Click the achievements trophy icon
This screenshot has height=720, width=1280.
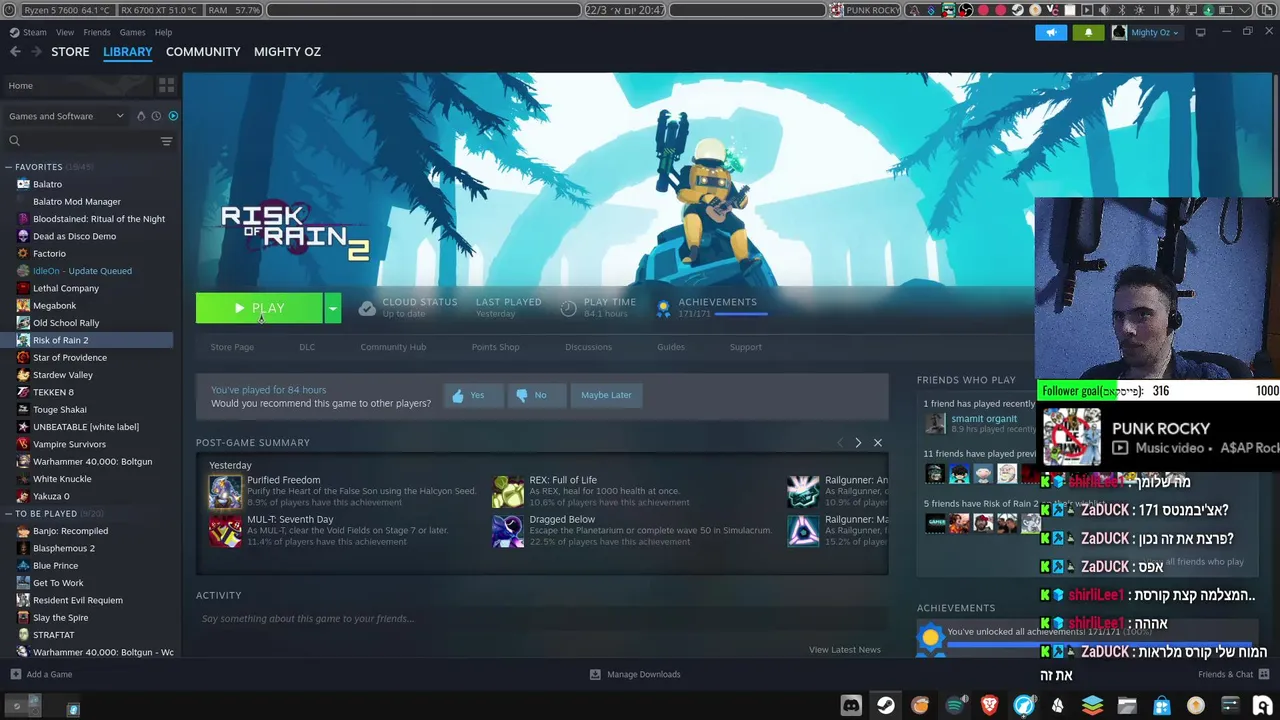[x=663, y=308]
